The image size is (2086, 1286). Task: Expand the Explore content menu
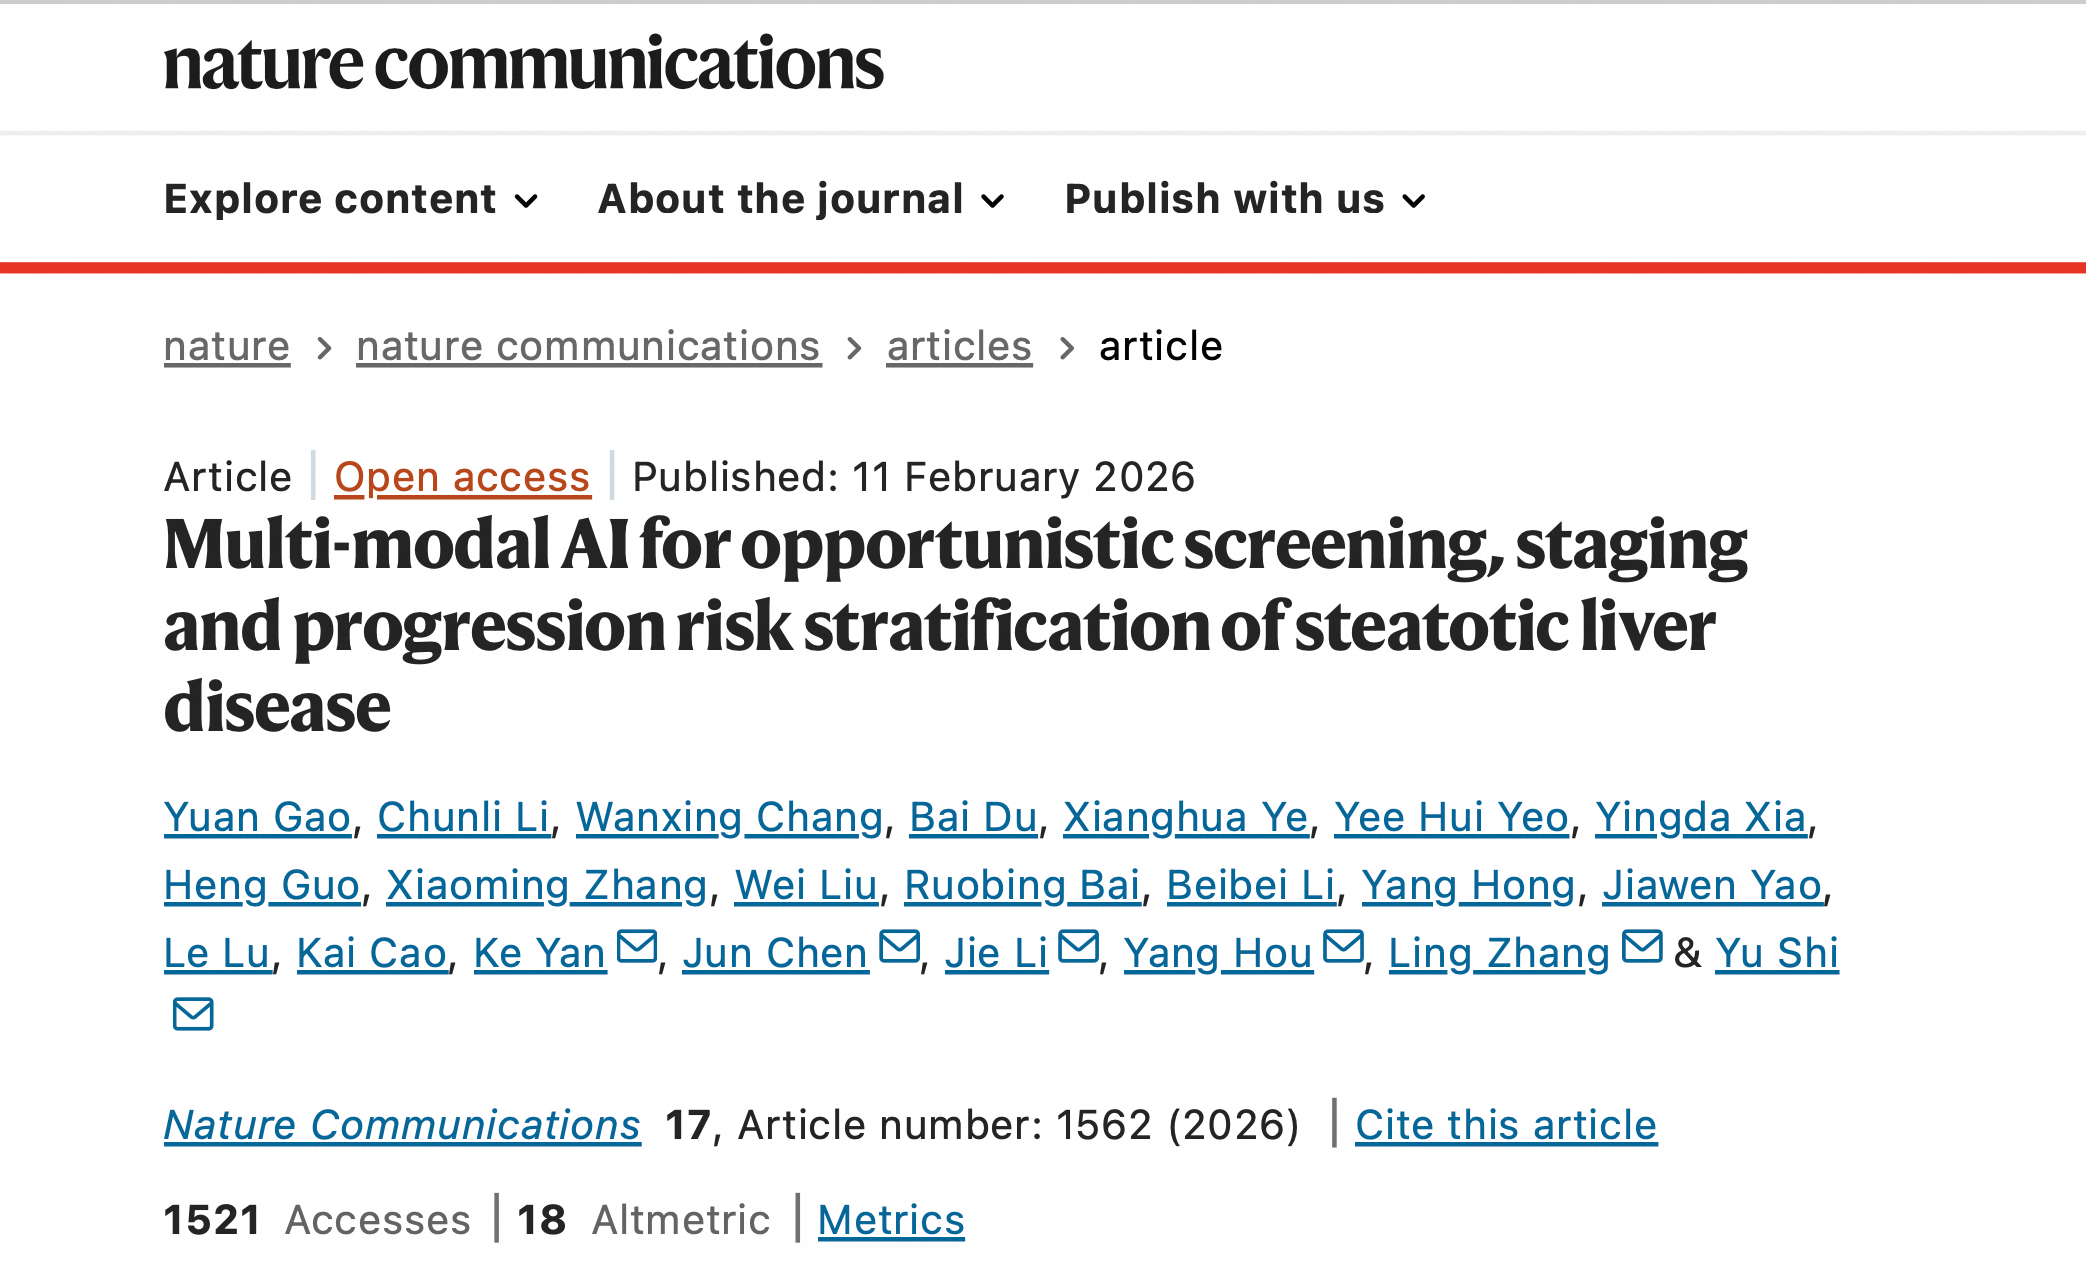click(351, 199)
